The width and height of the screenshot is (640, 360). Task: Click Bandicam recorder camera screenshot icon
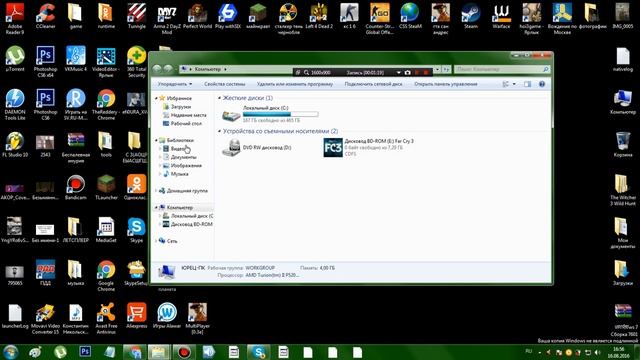(407, 72)
